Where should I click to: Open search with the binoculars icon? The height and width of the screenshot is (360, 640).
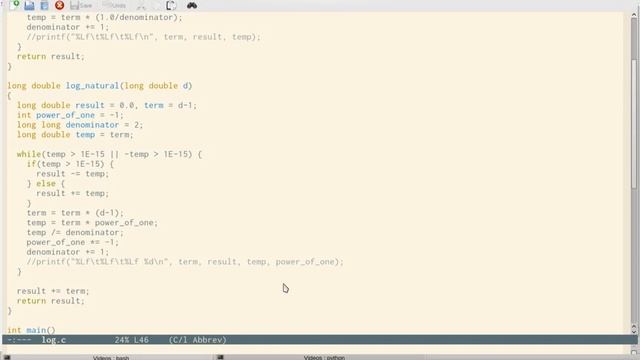pyautogui.click(x=192, y=5)
